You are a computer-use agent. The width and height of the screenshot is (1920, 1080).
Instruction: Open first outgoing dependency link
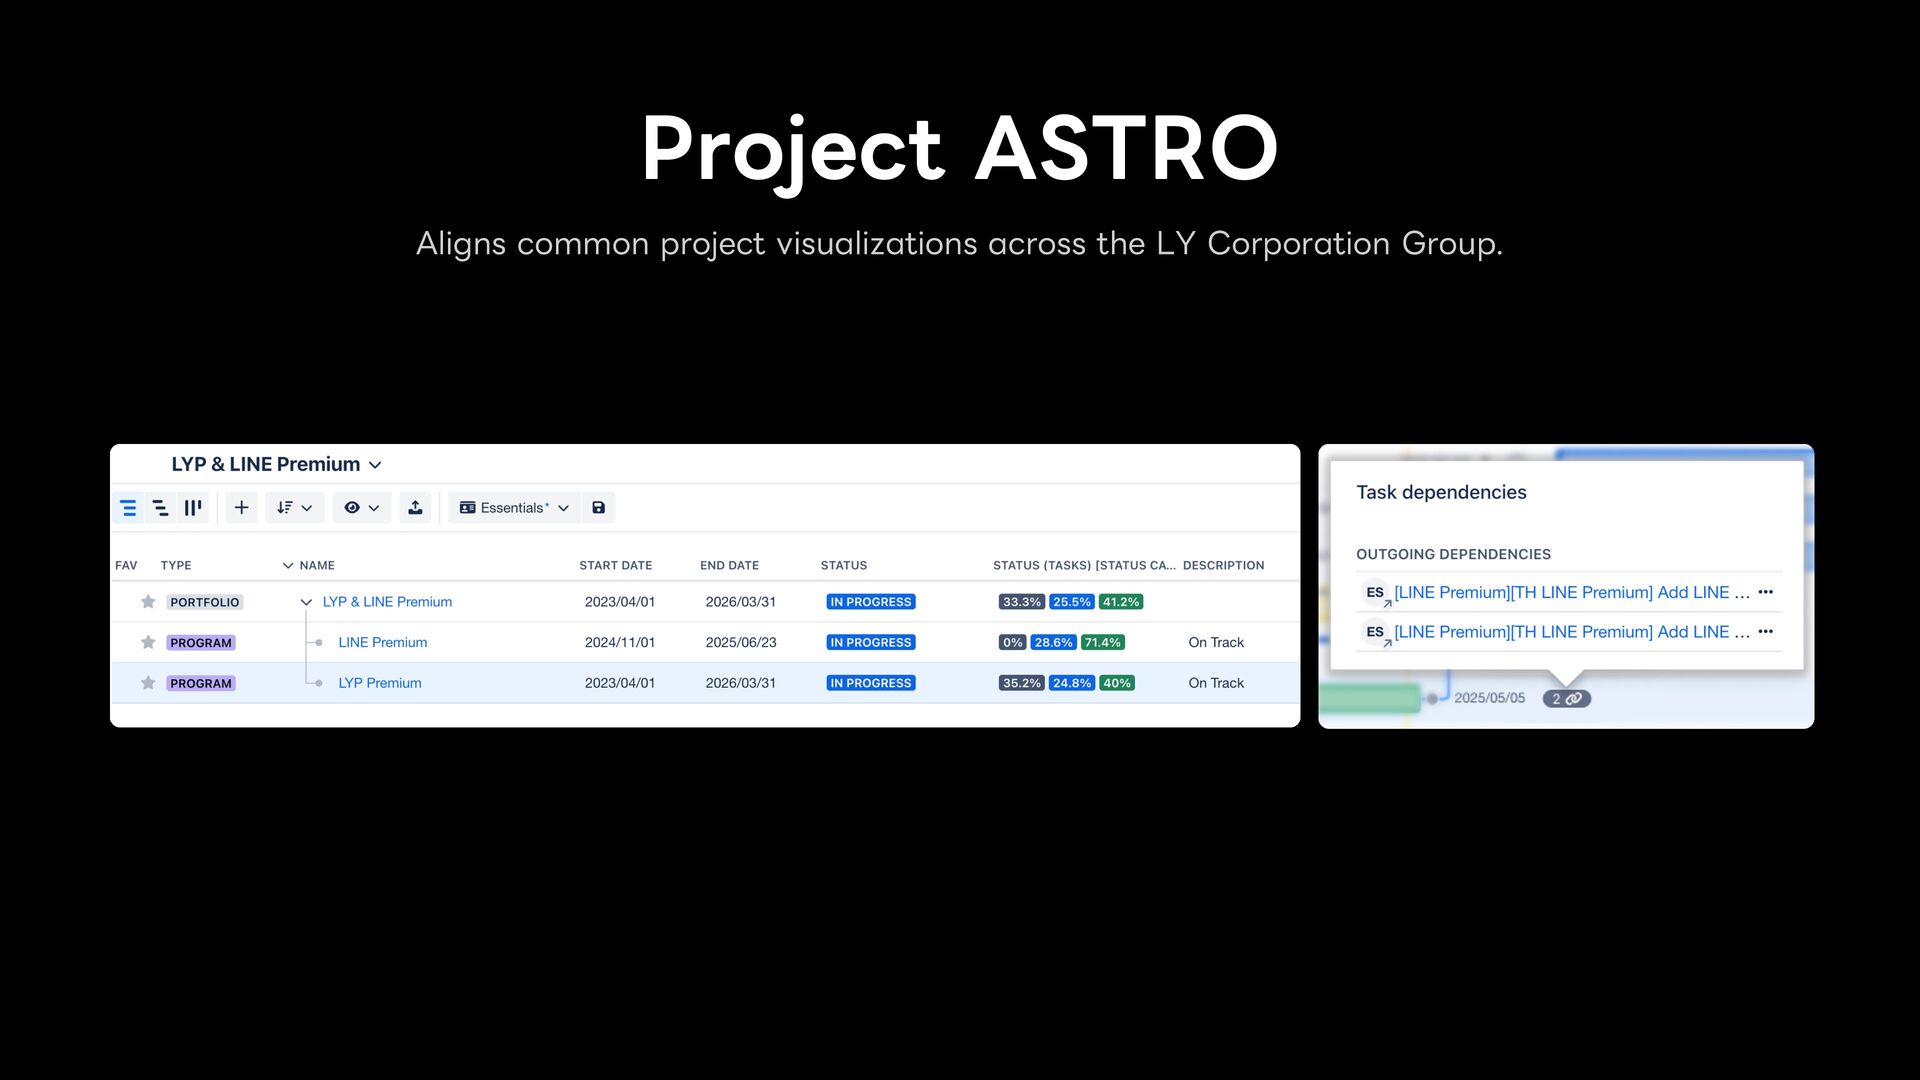[x=1572, y=593]
